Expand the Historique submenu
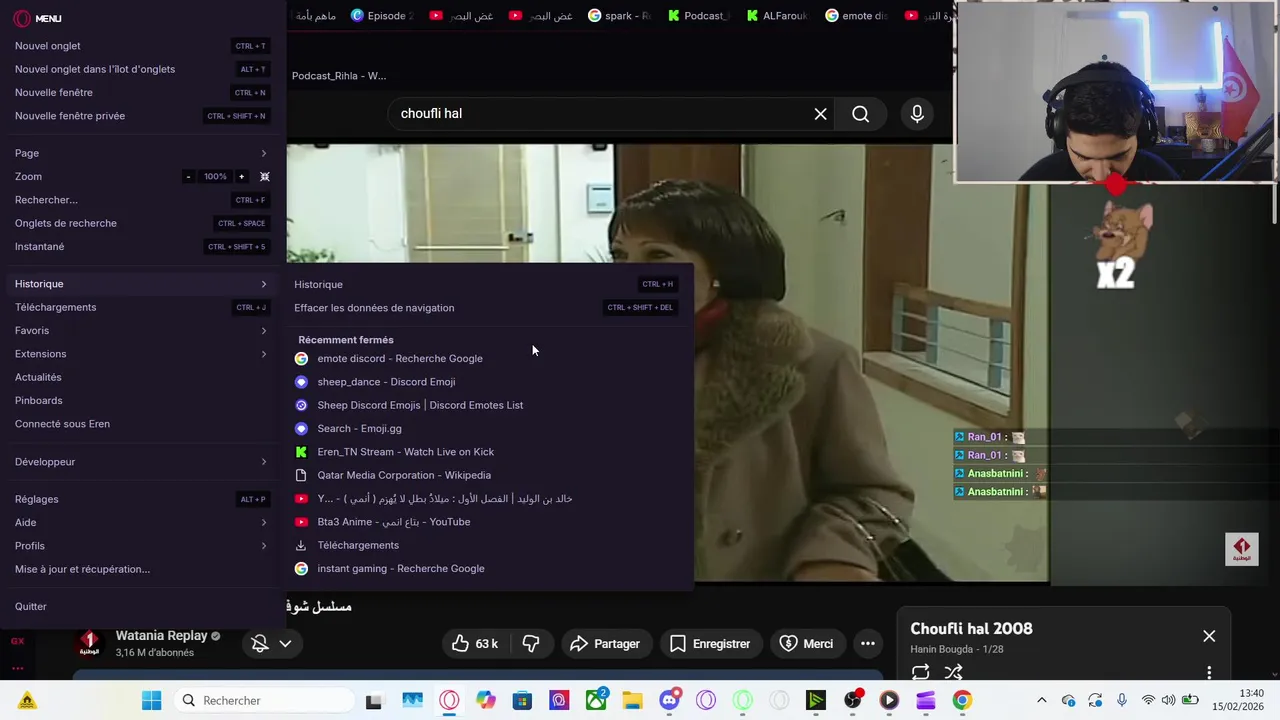 (143, 284)
